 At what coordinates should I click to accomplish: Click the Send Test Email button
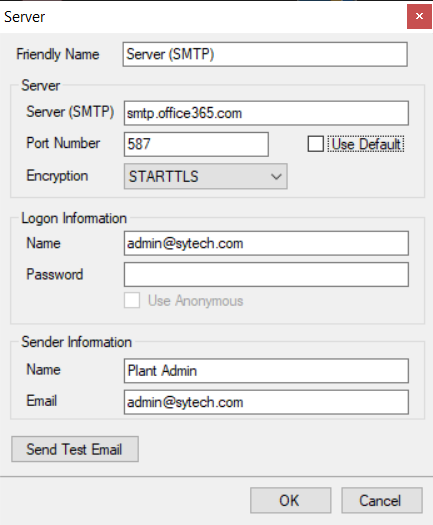[75, 449]
